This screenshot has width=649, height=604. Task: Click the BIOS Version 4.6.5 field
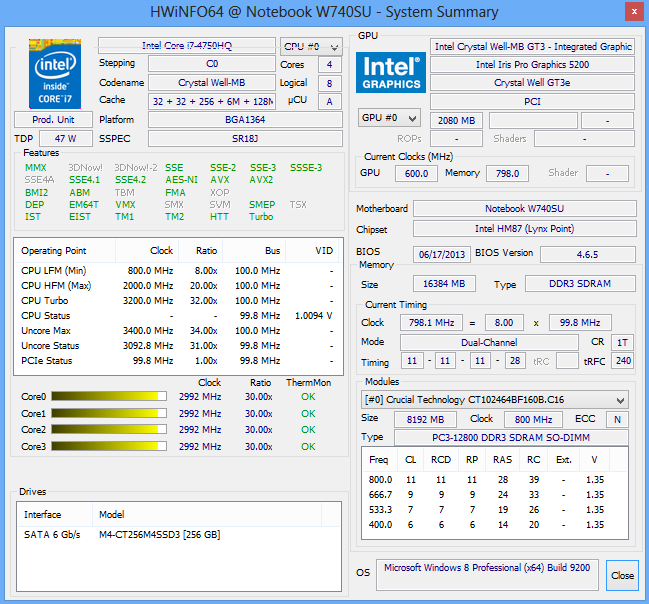coord(588,254)
